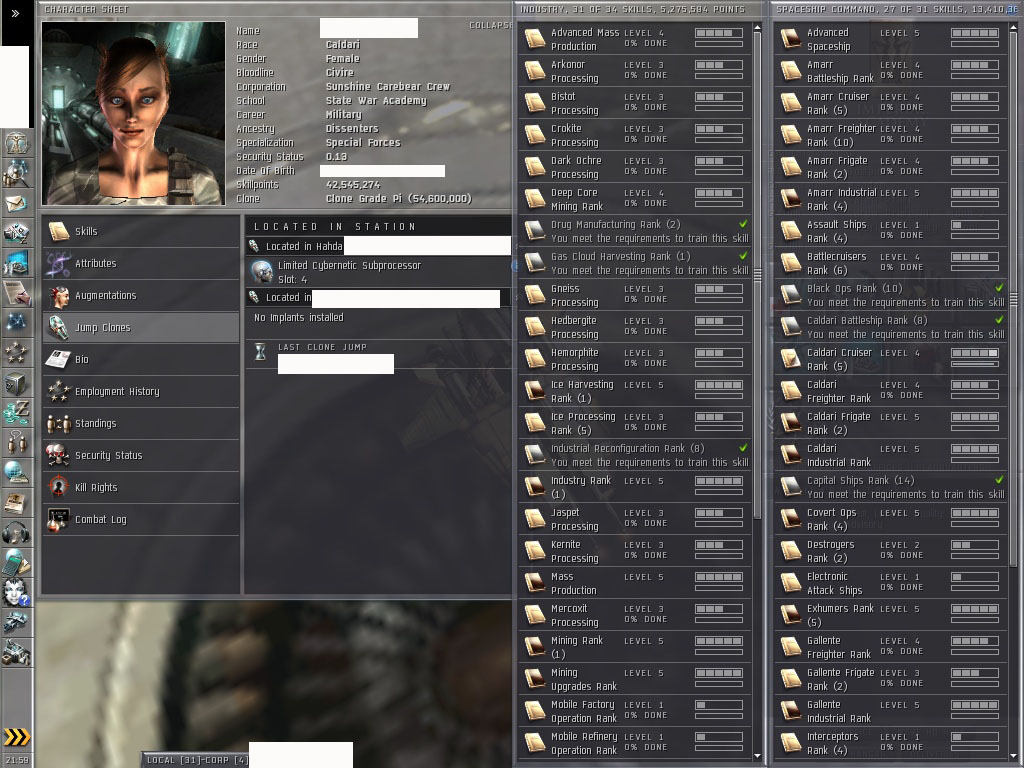Click the Mining Upgrades level bar
The width and height of the screenshot is (1024, 768).
(718, 673)
